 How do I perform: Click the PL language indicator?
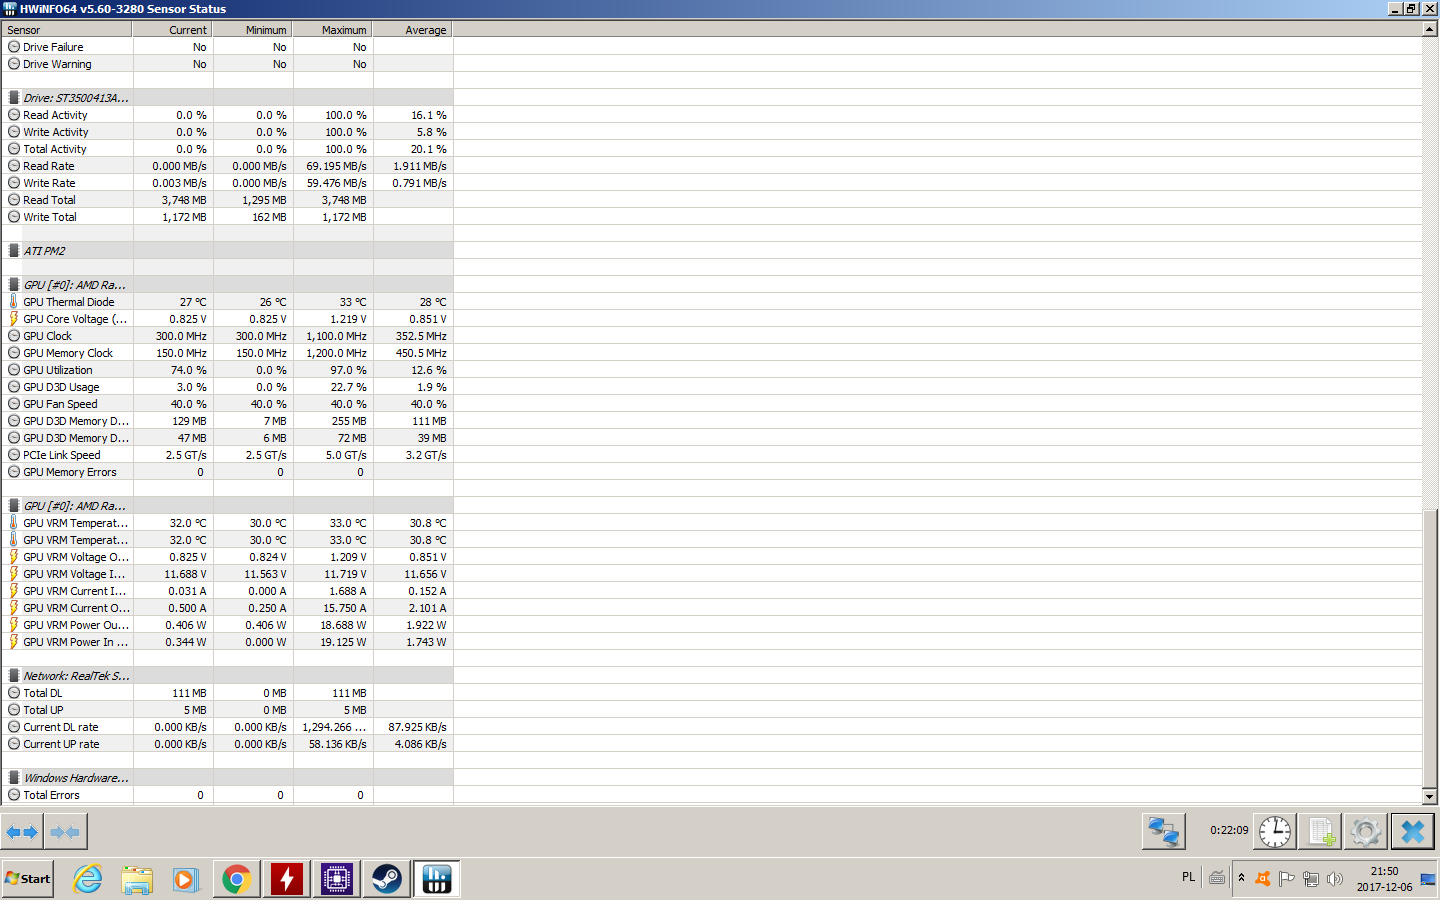coord(1188,877)
